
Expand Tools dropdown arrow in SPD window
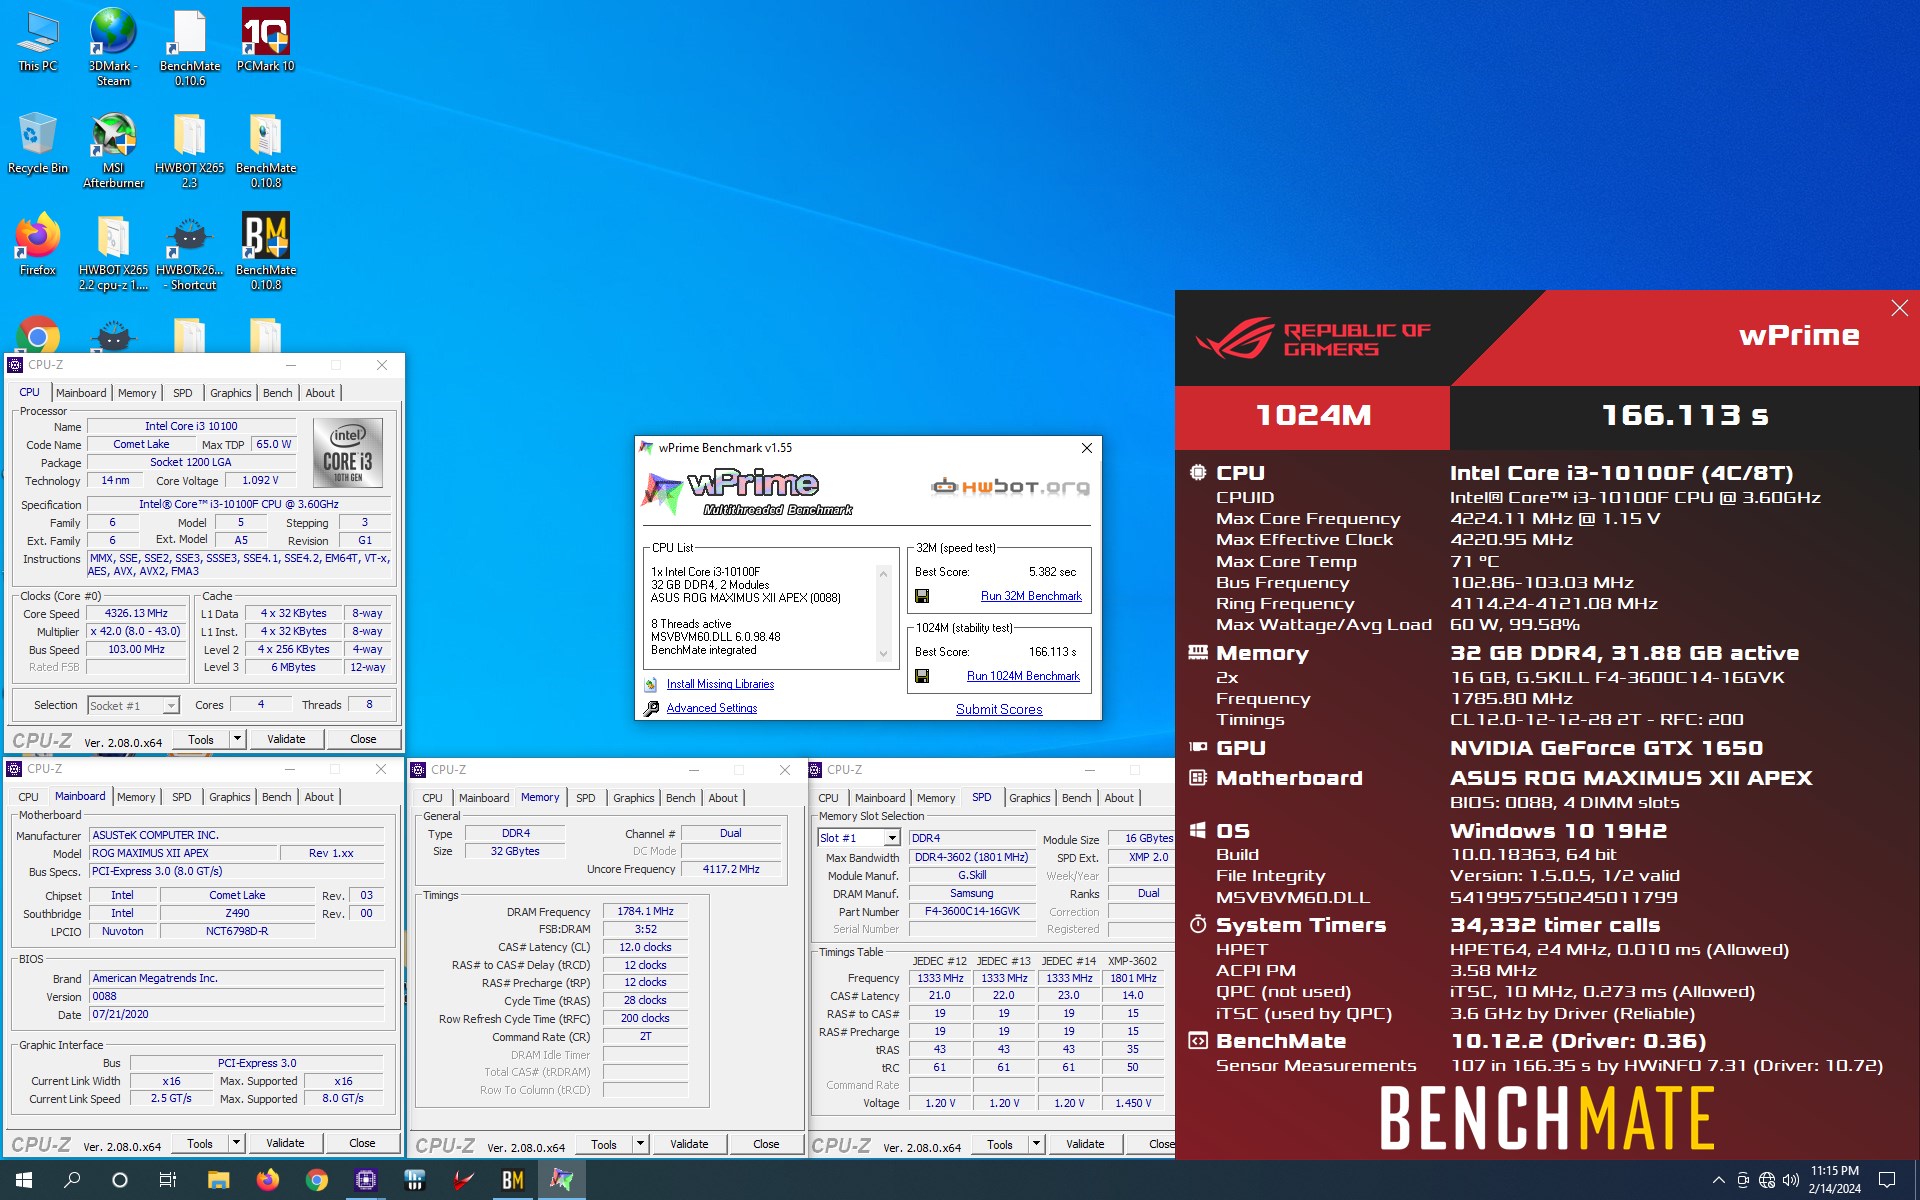1036,1144
